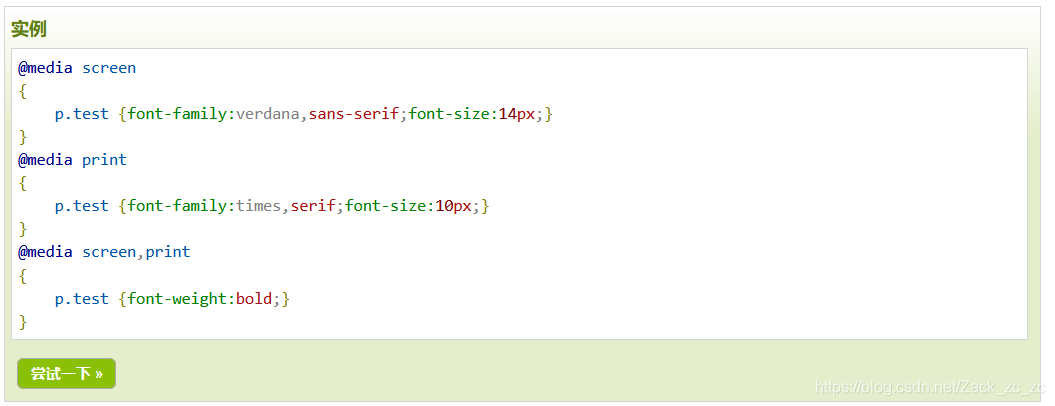Click the final closing brace in code

[x=23, y=322]
